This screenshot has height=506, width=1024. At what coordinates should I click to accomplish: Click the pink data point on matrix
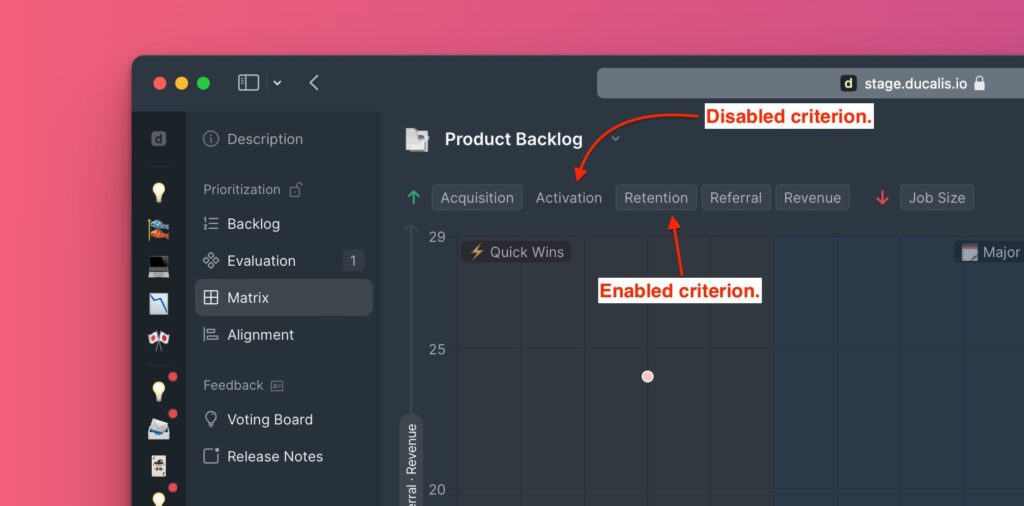[x=647, y=376]
